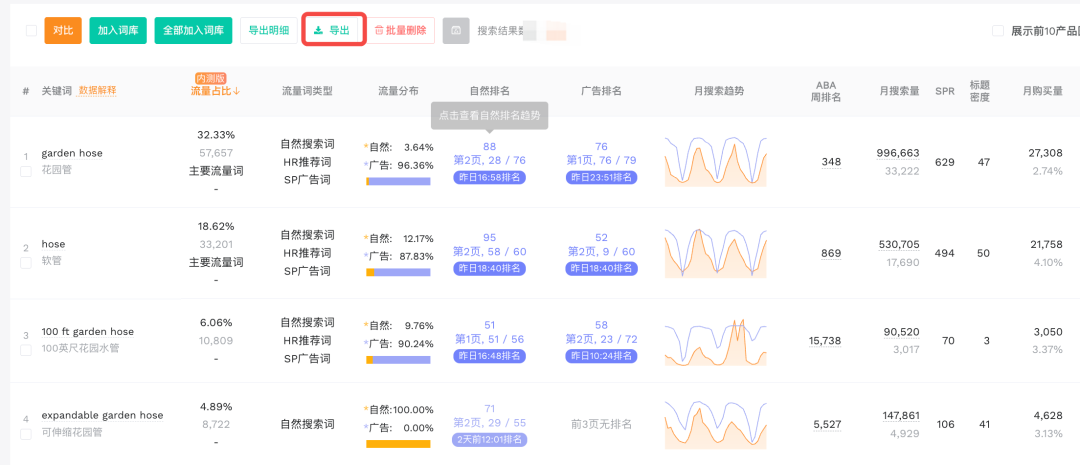Image resolution: width=1080 pixels, height=465 pixels.
Task: Click the orange 对比 button
Action: pyautogui.click(x=63, y=30)
